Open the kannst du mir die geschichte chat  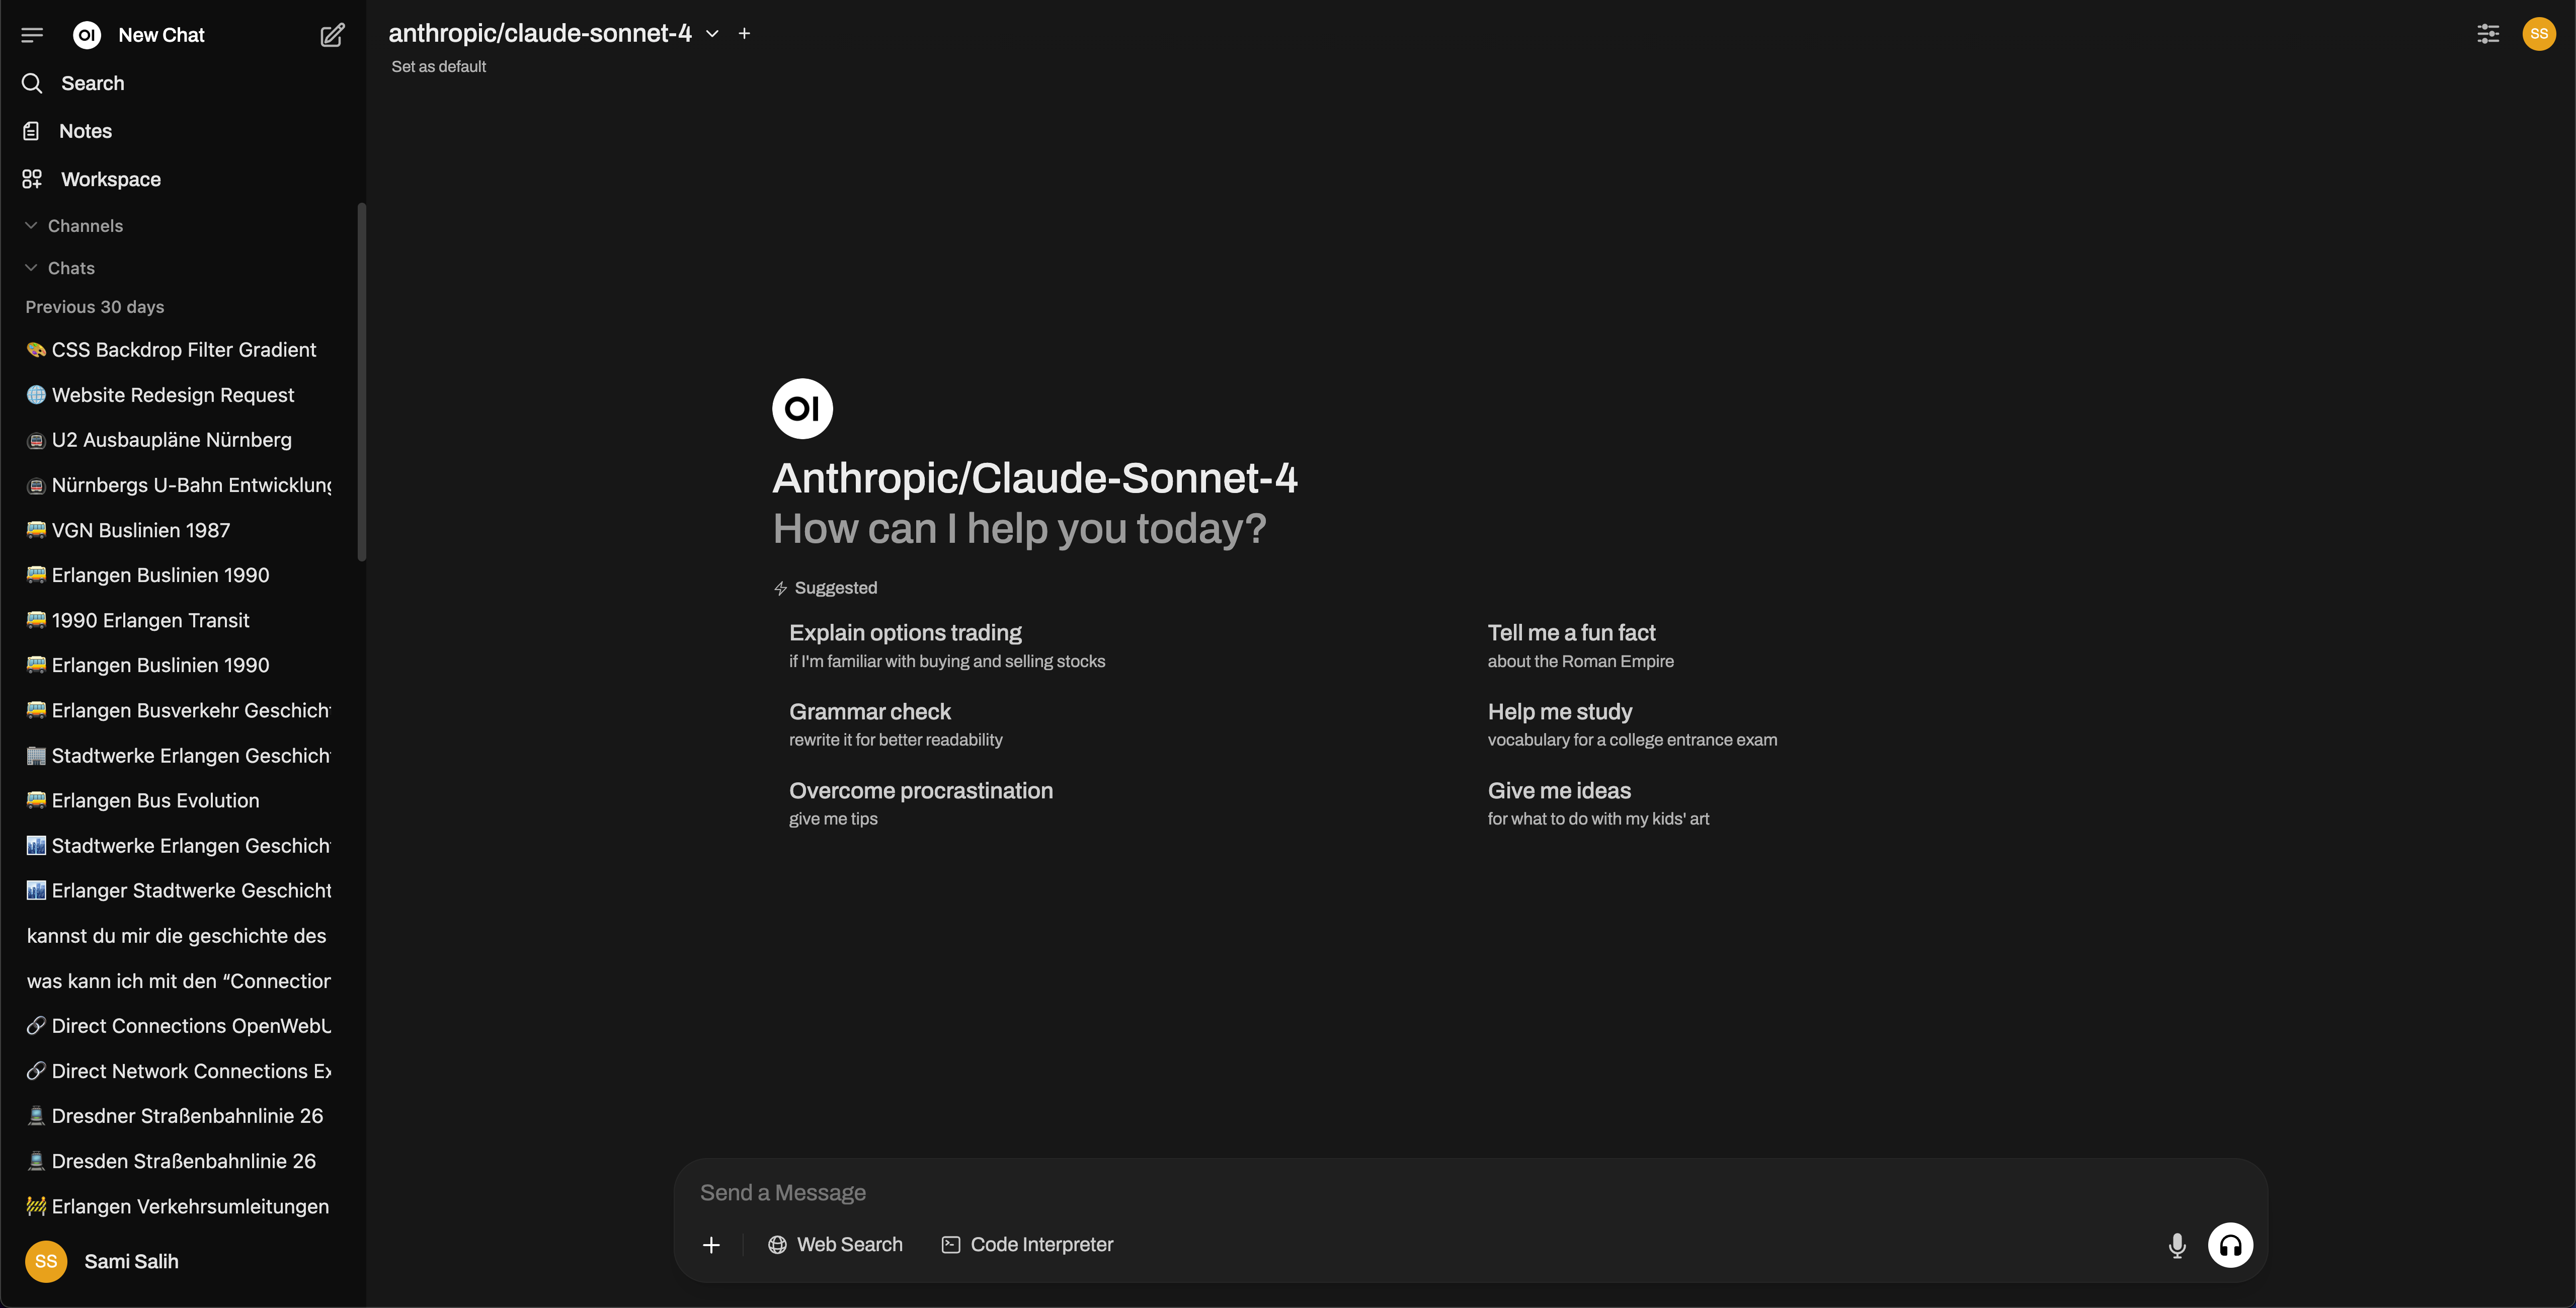[178, 936]
